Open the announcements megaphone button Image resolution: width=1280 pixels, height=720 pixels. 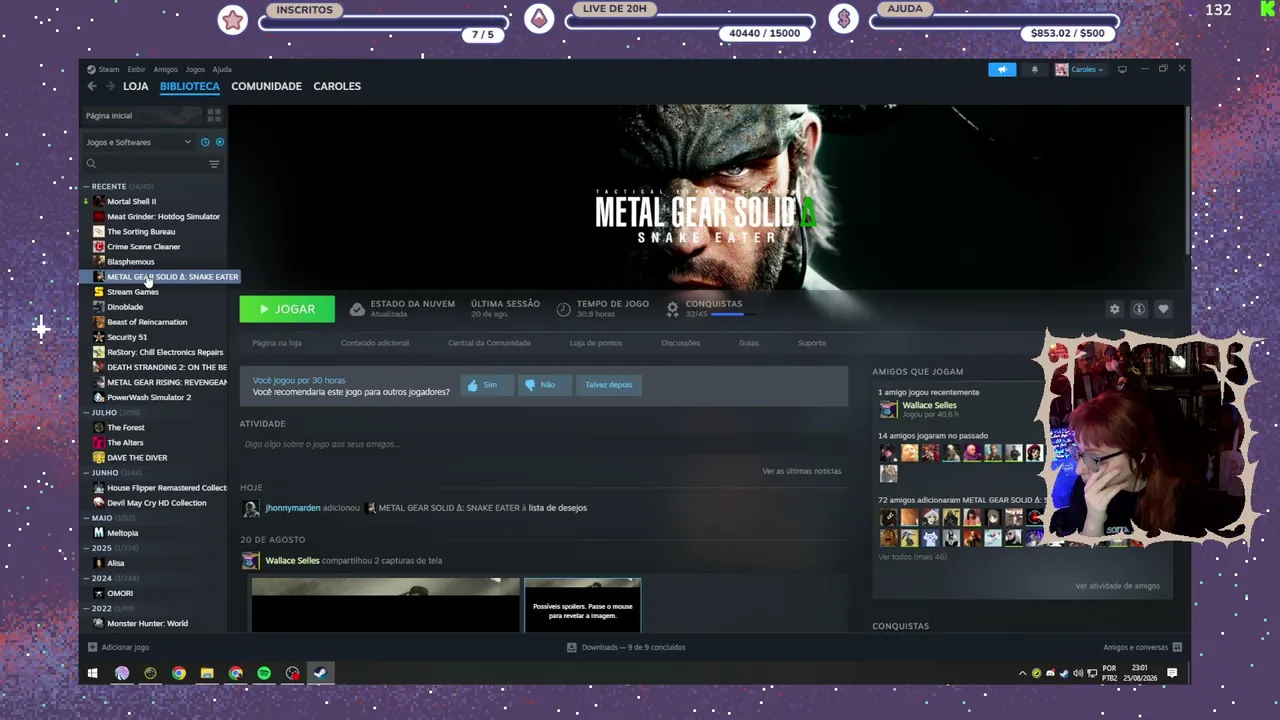pos(1002,70)
